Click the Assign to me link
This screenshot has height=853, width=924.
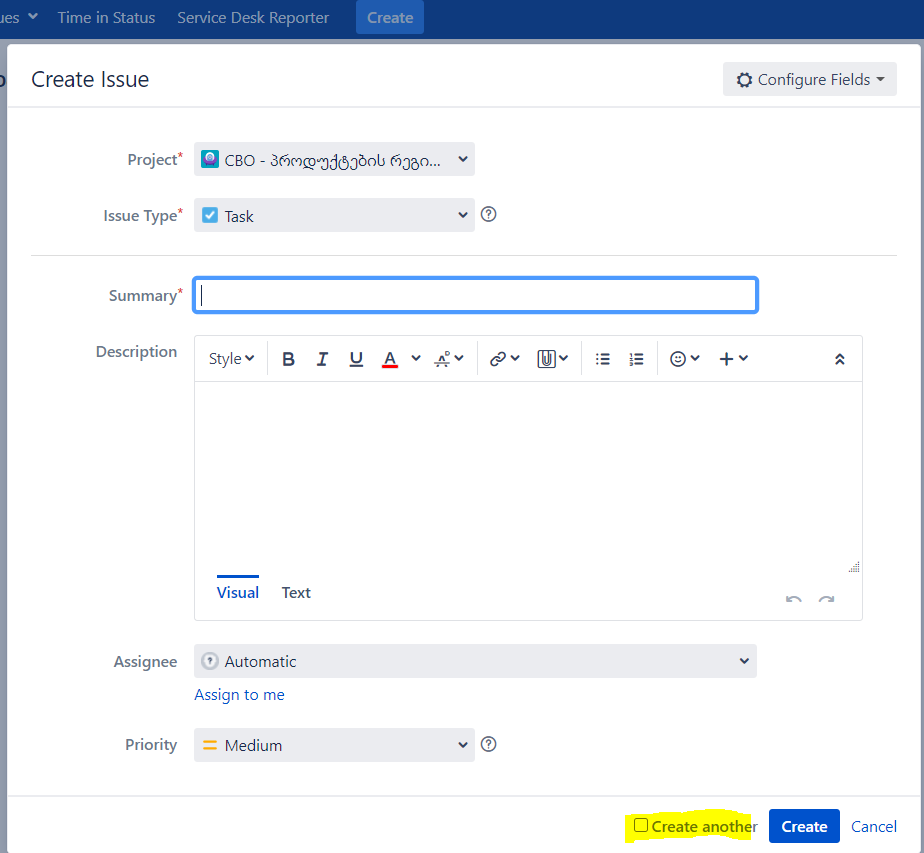point(239,695)
